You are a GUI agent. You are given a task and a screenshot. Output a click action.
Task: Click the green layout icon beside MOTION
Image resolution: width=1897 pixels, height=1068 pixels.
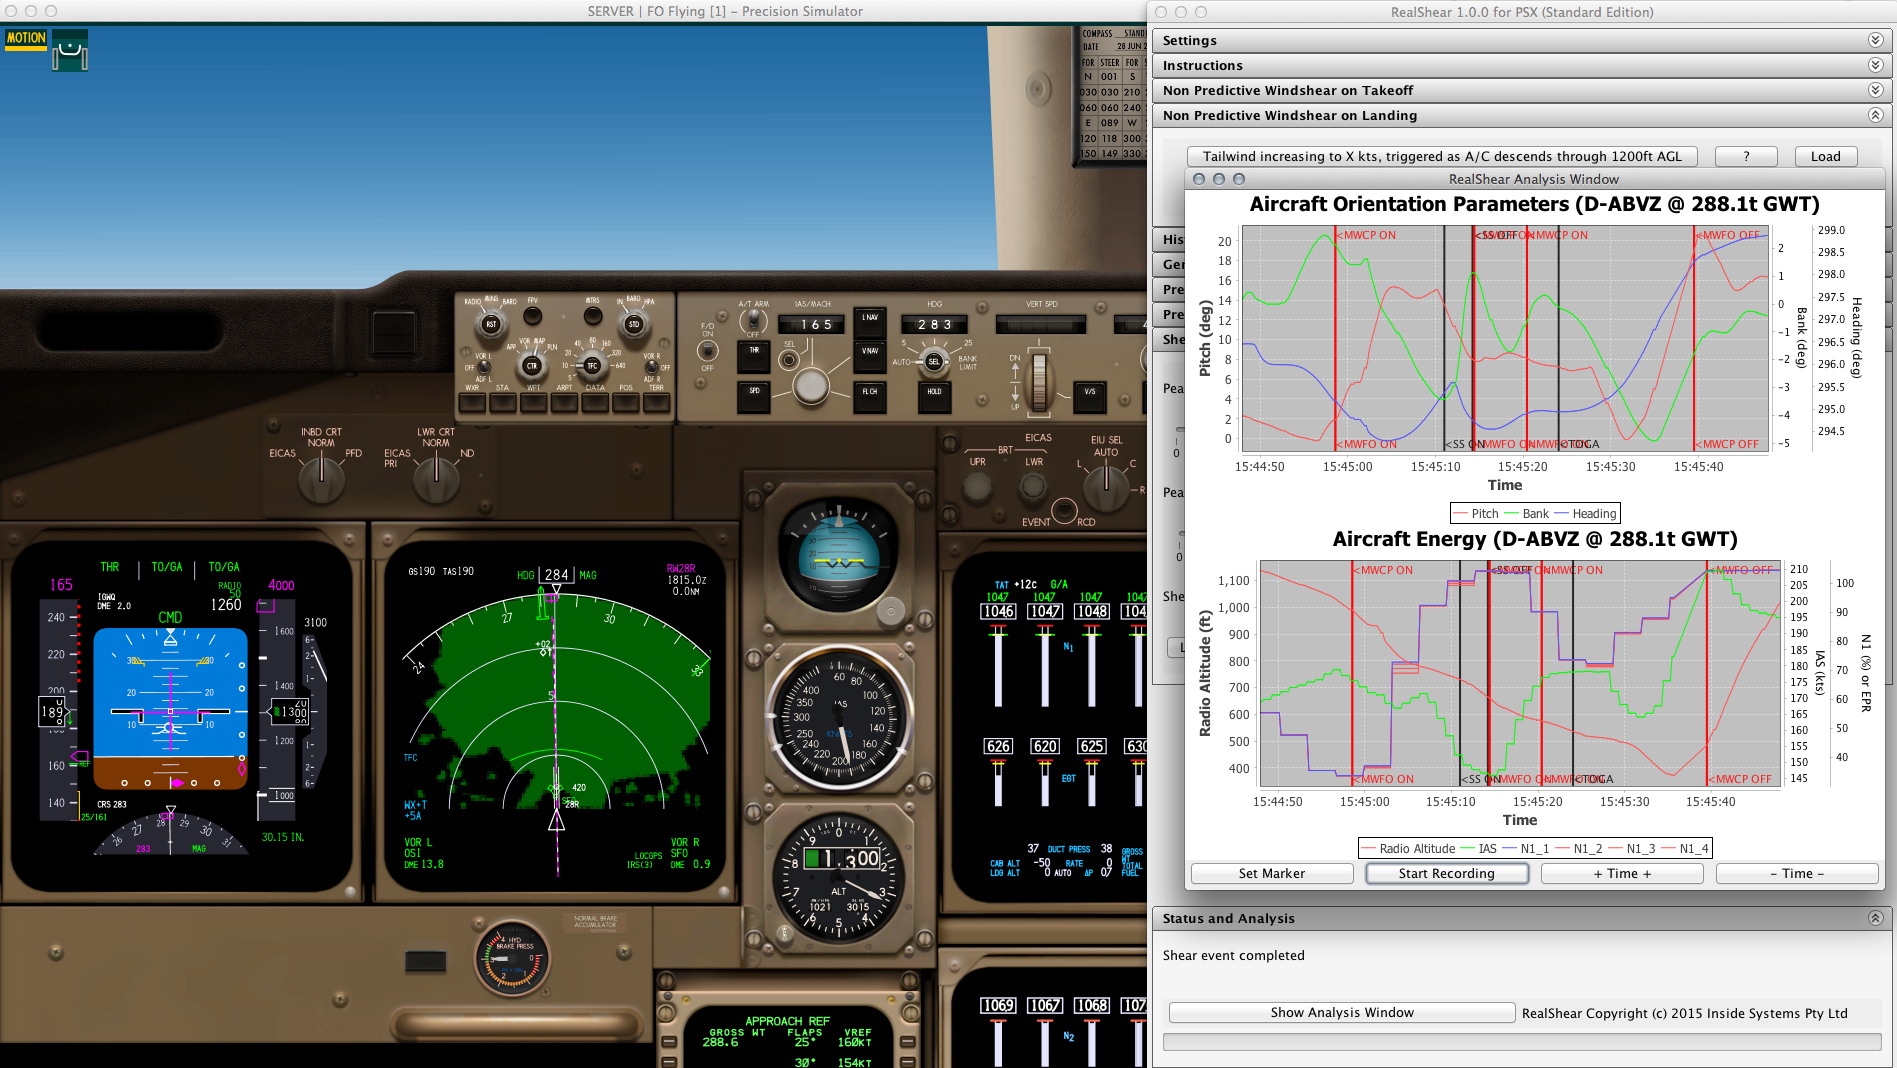point(70,50)
